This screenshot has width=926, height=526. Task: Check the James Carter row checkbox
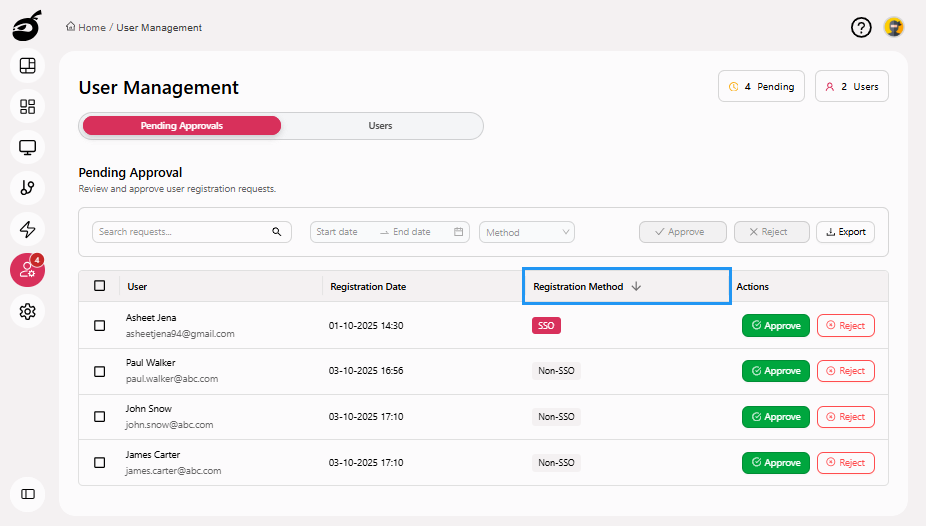[100, 463]
